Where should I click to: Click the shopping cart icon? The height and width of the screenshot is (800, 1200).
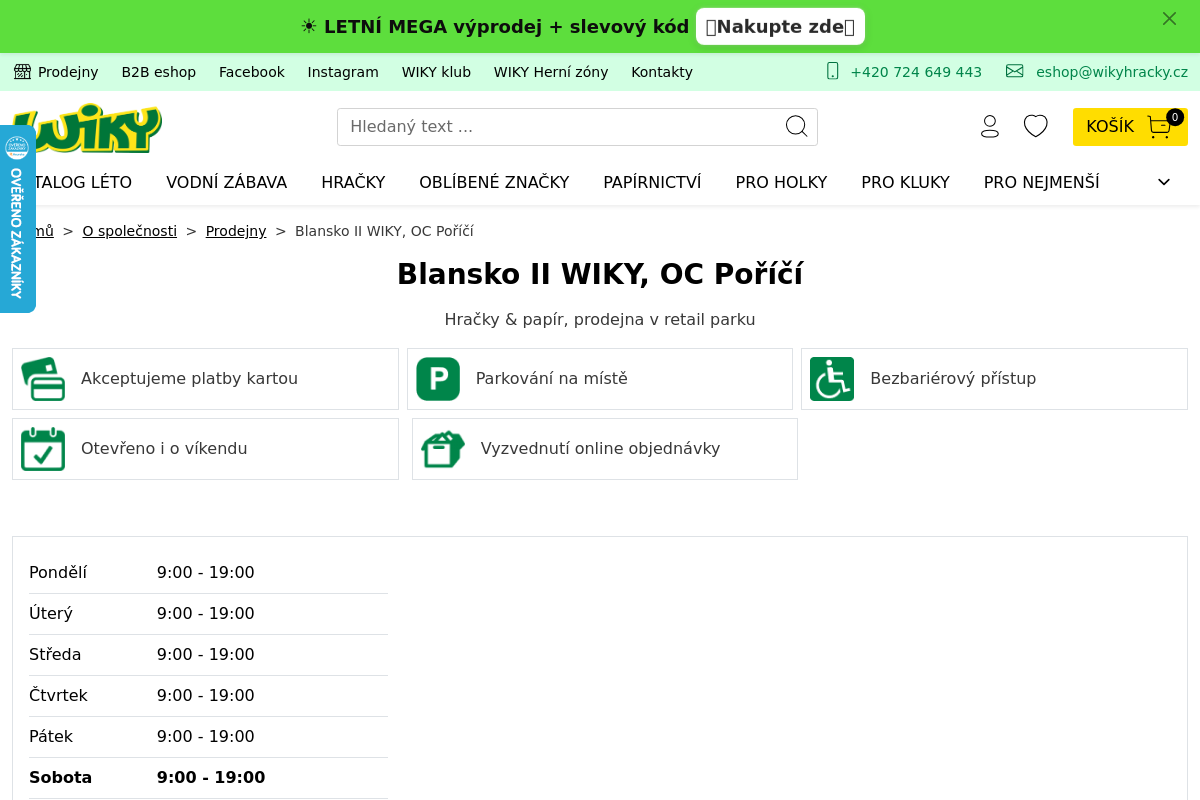coord(1160,127)
